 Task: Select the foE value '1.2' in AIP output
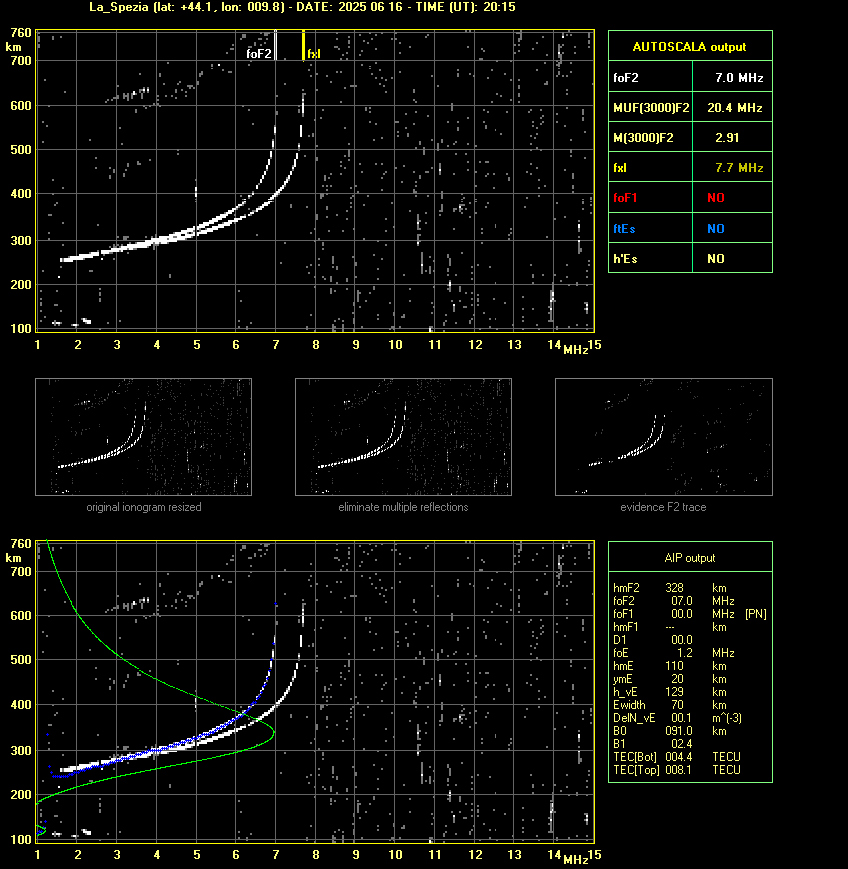[685, 653]
